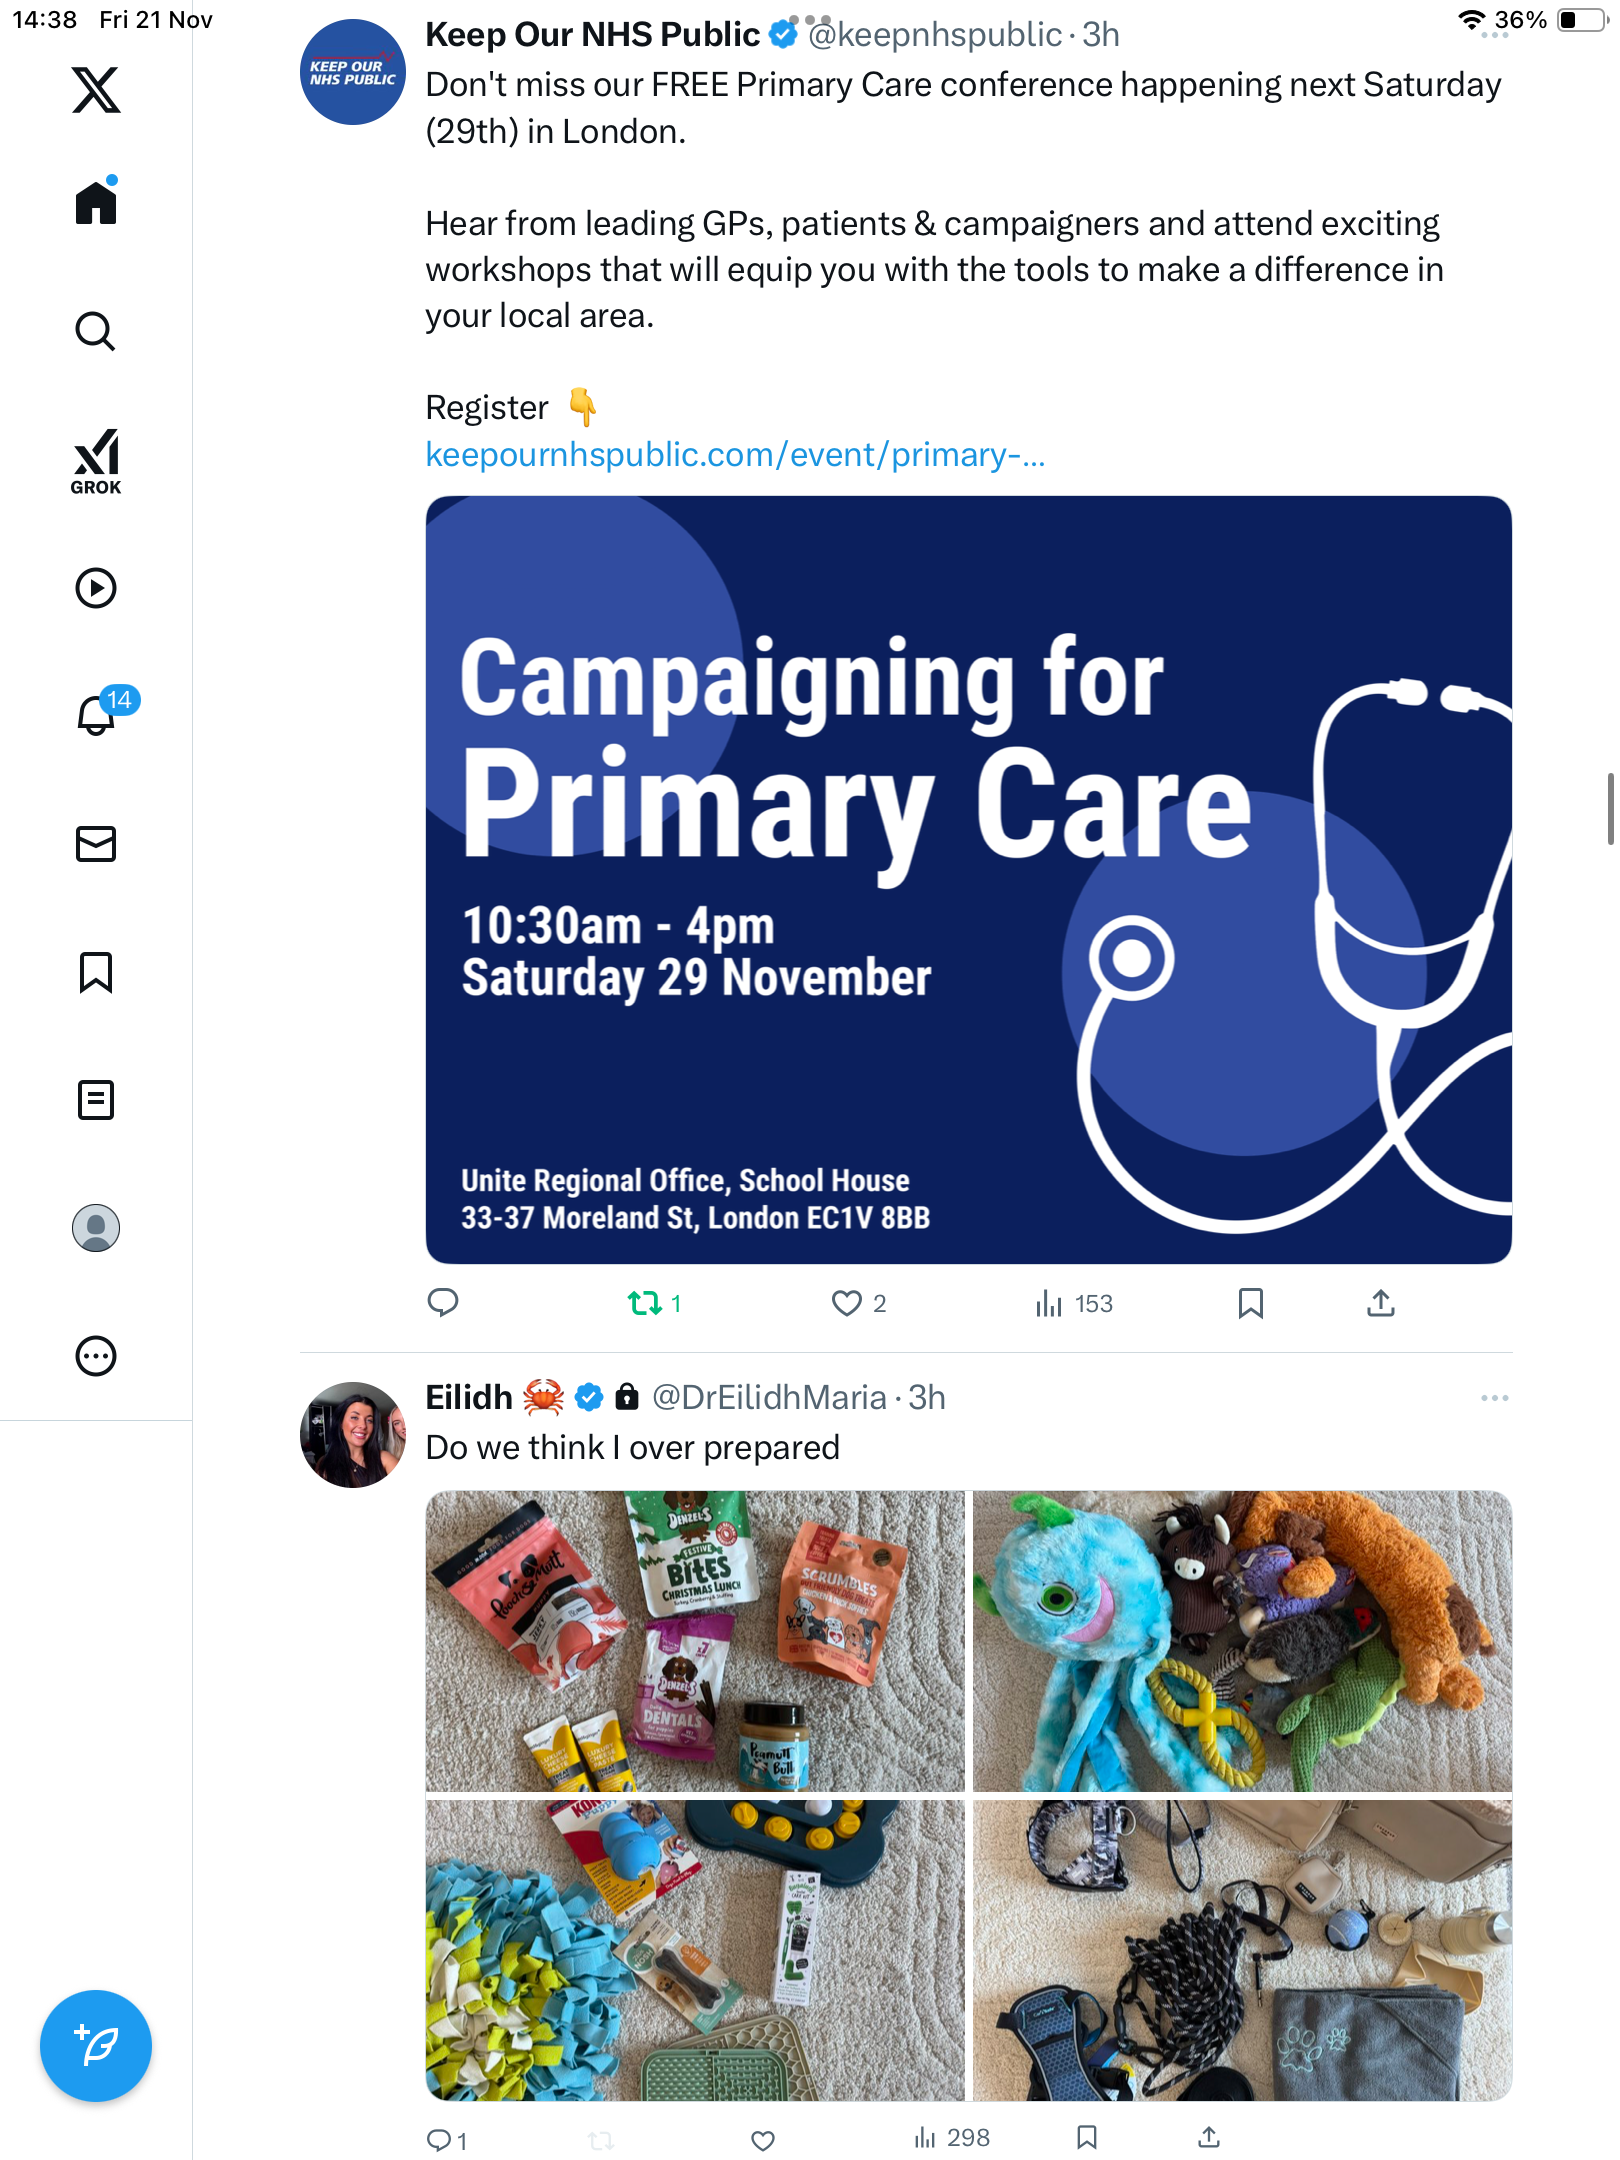Open Lists from the sidebar

(x=96, y=1100)
